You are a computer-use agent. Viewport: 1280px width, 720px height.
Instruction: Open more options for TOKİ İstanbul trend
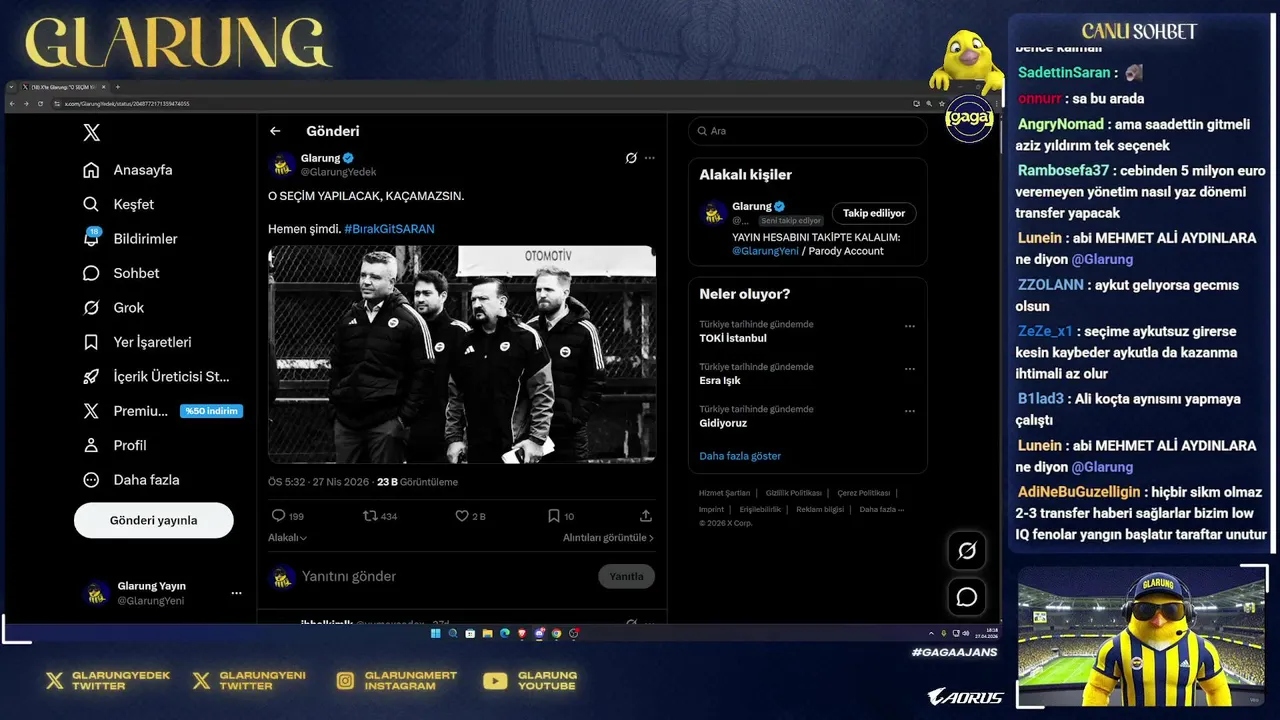pyautogui.click(x=910, y=326)
